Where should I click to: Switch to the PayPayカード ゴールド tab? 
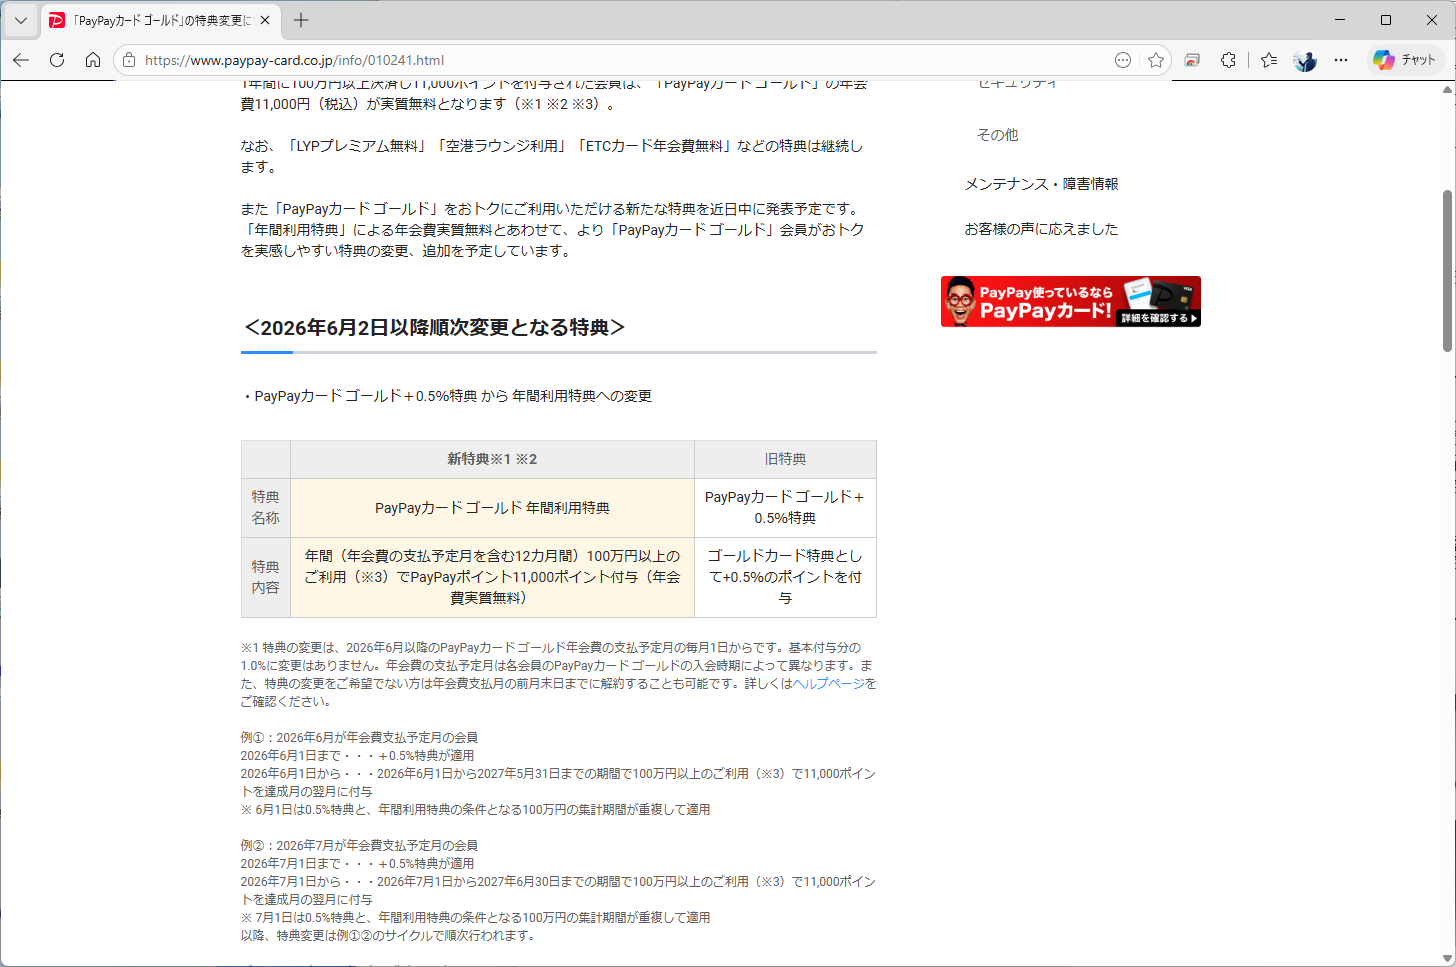(x=155, y=19)
